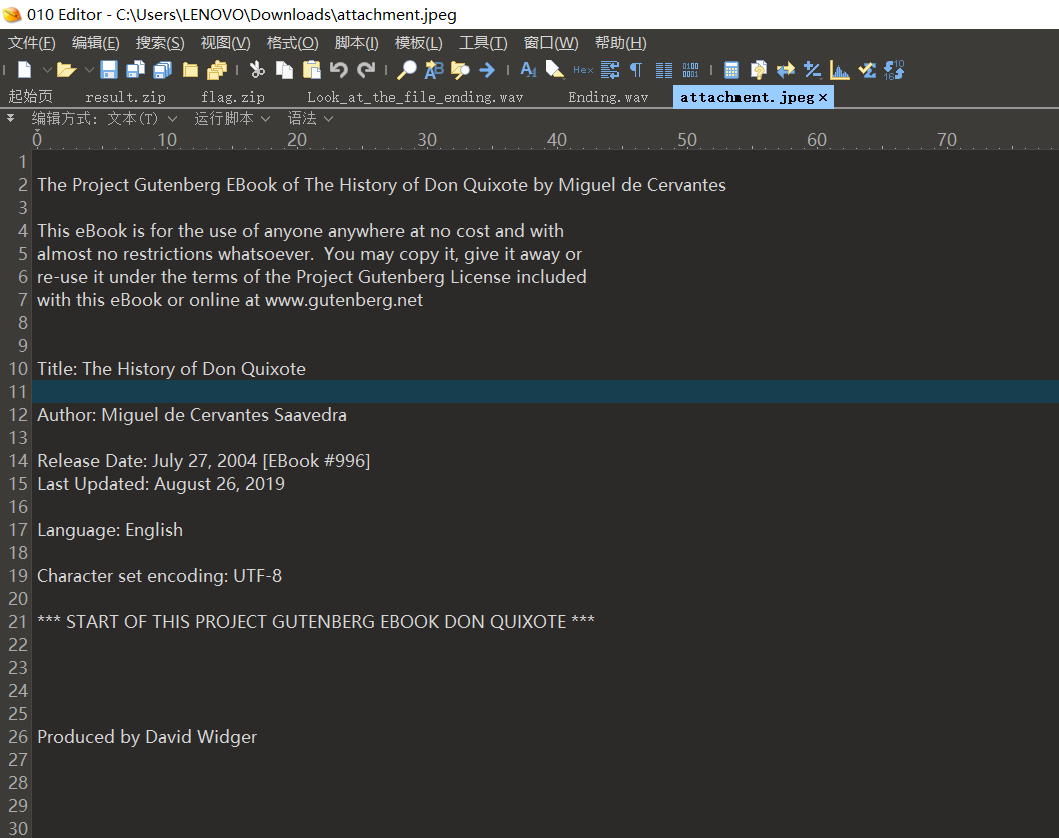1059x838 pixels.
Task: Click the Replace (A to B) icon
Action: (434, 70)
